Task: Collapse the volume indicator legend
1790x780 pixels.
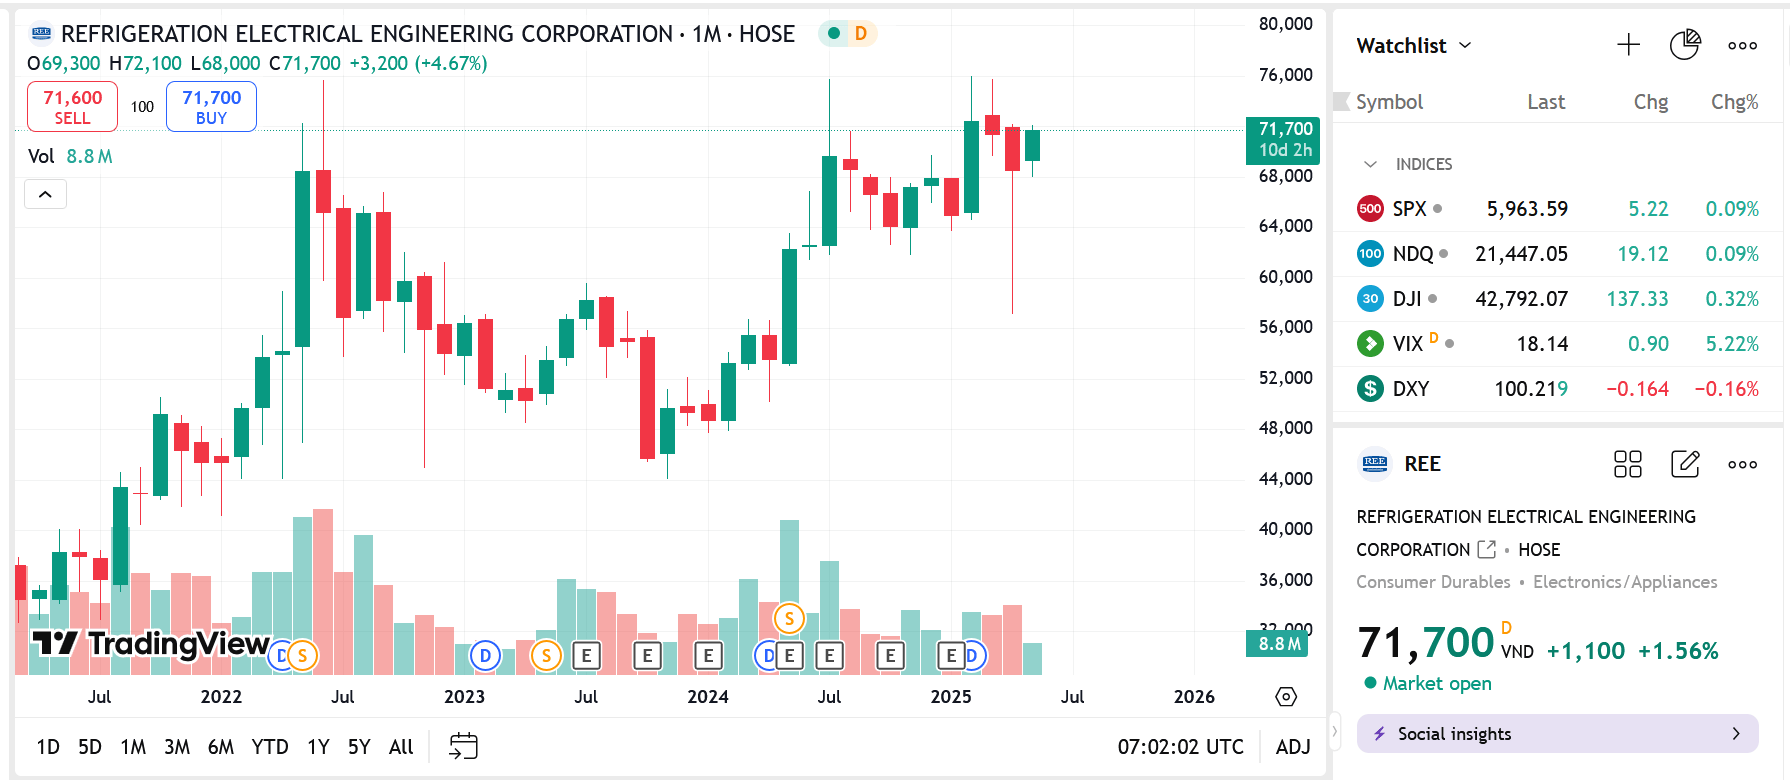Action: 45,194
